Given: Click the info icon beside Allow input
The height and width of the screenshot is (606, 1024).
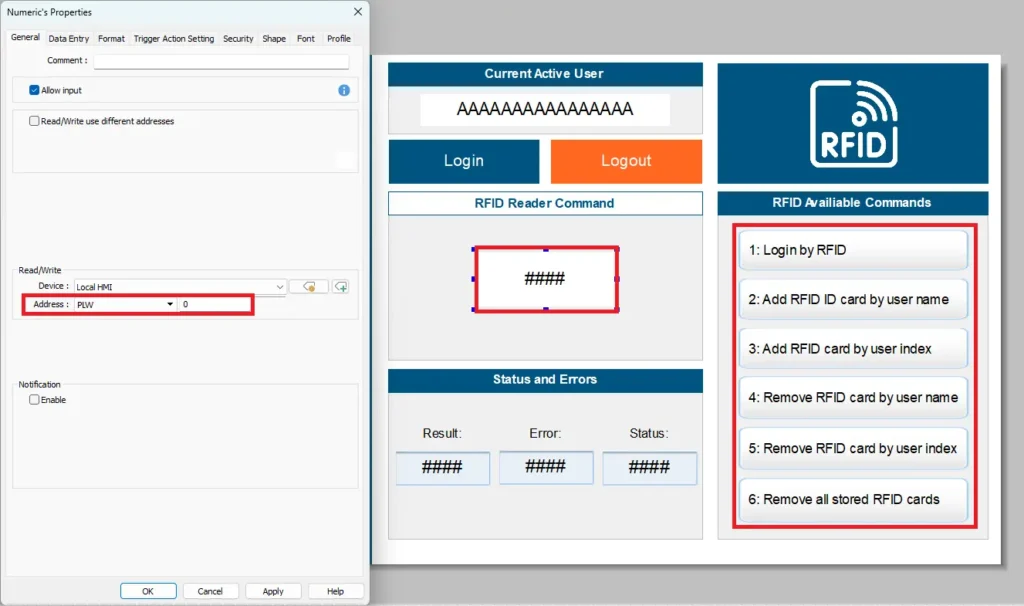Looking at the screenshot, I should 343,90.
